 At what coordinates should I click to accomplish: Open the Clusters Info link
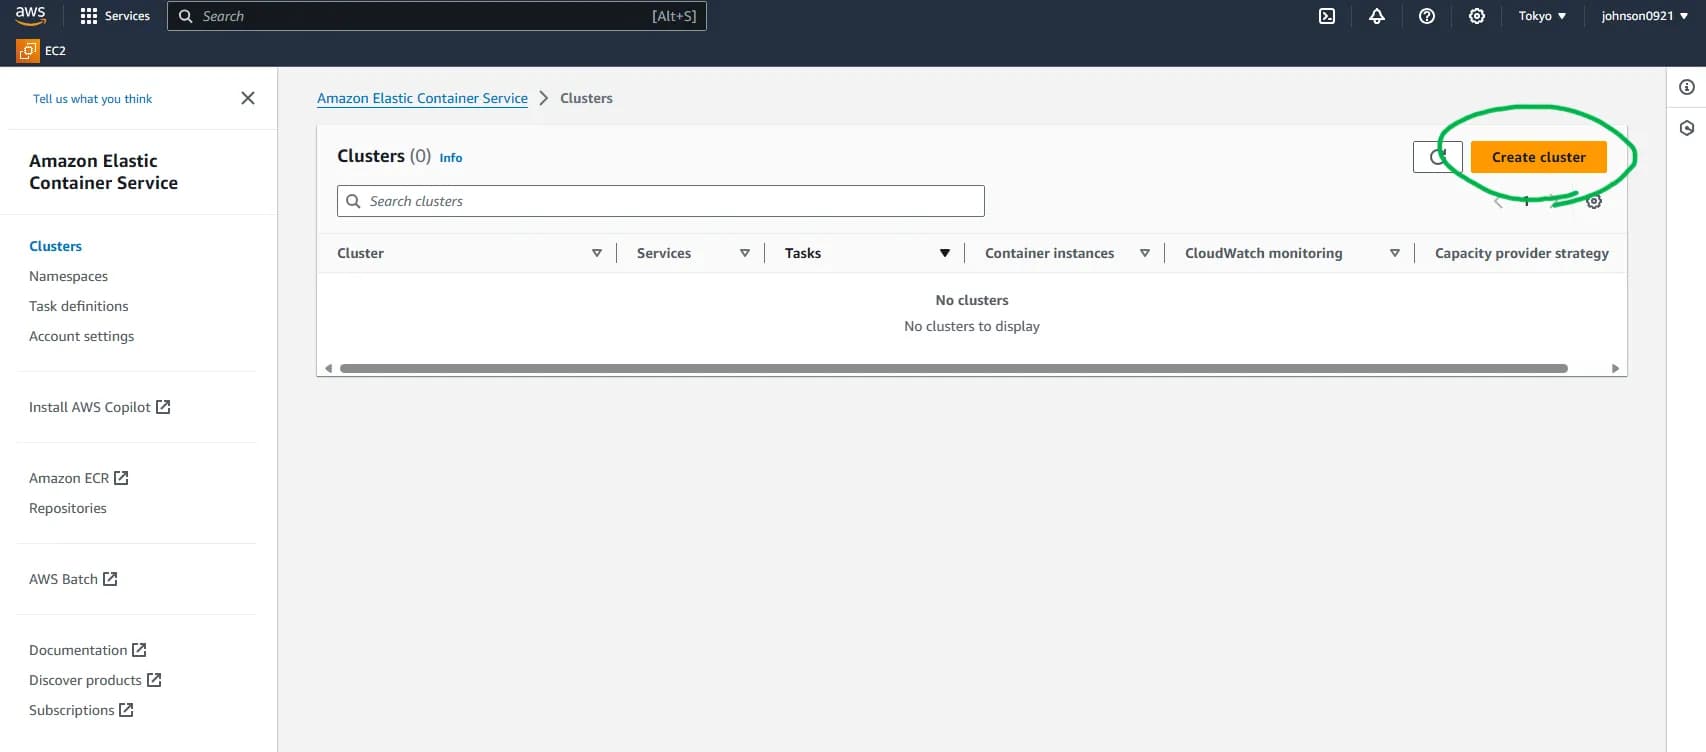[451, 158]
